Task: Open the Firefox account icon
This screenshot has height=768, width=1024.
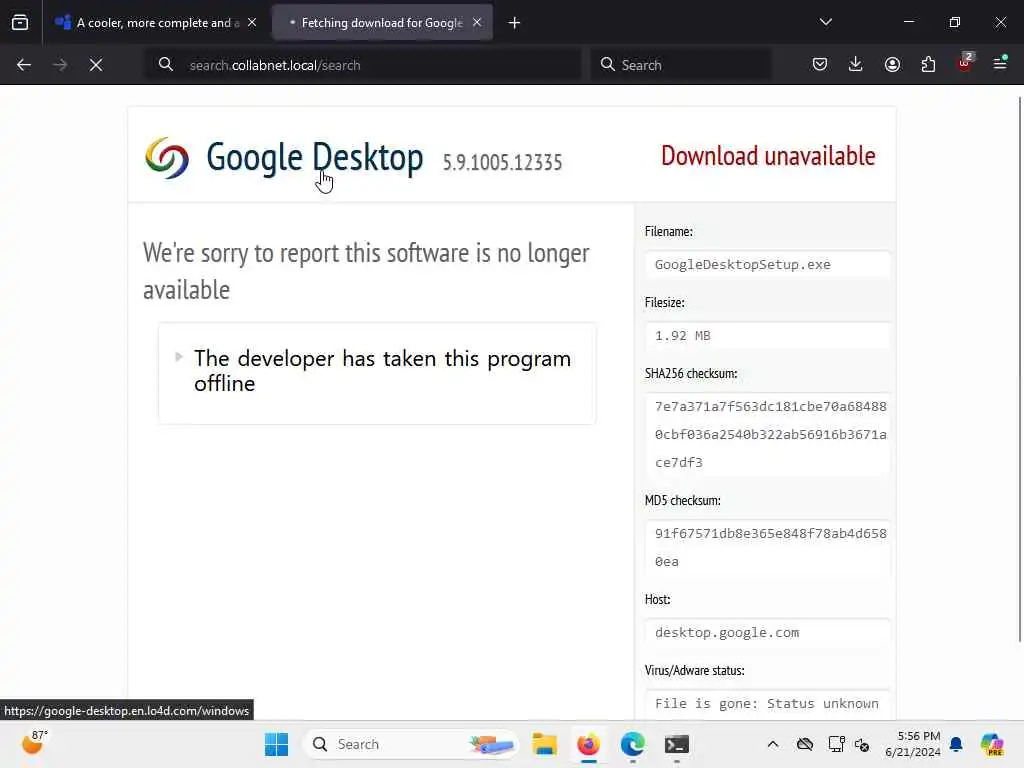Action: click(892, 65)
